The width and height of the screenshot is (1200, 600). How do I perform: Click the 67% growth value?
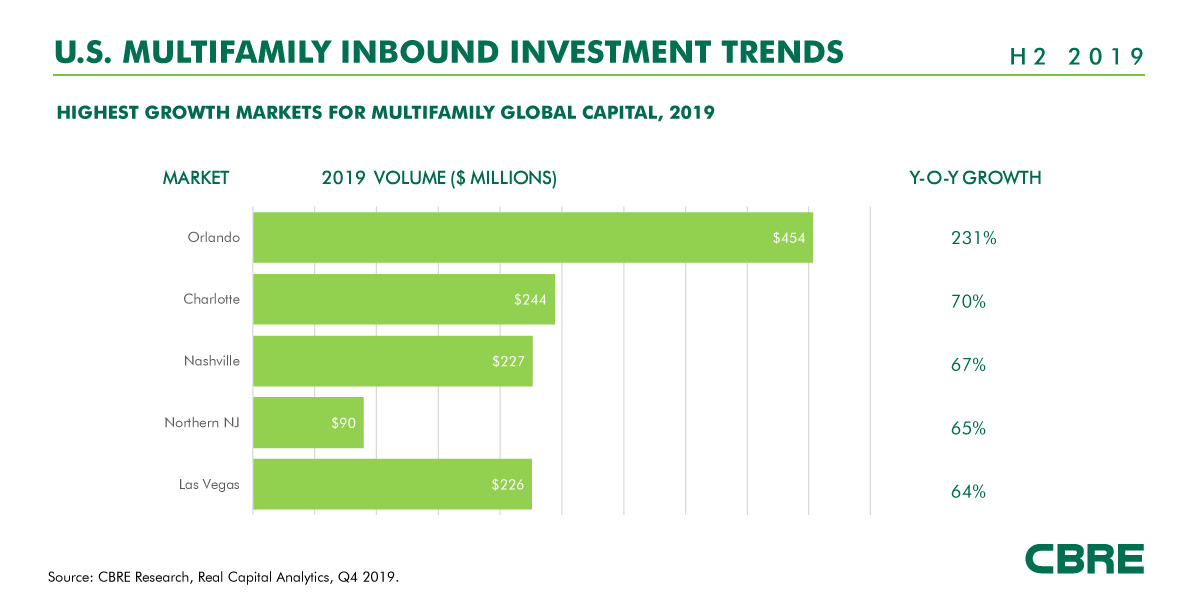tap(969, 365)
